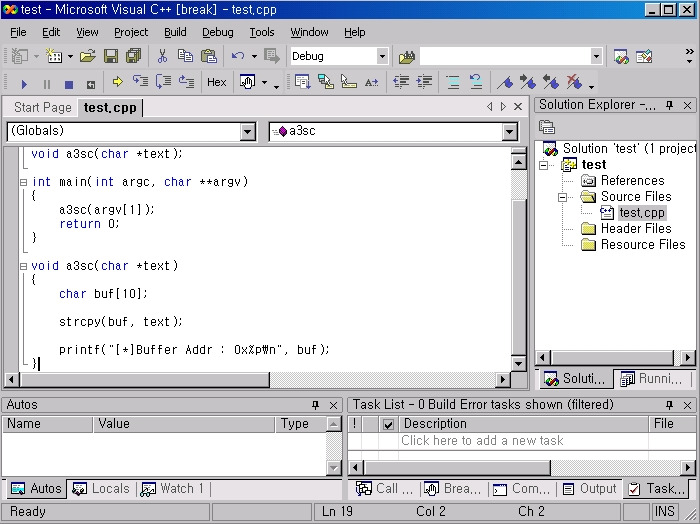Open the a3sc members dropdown

click(x=509, y=132)
